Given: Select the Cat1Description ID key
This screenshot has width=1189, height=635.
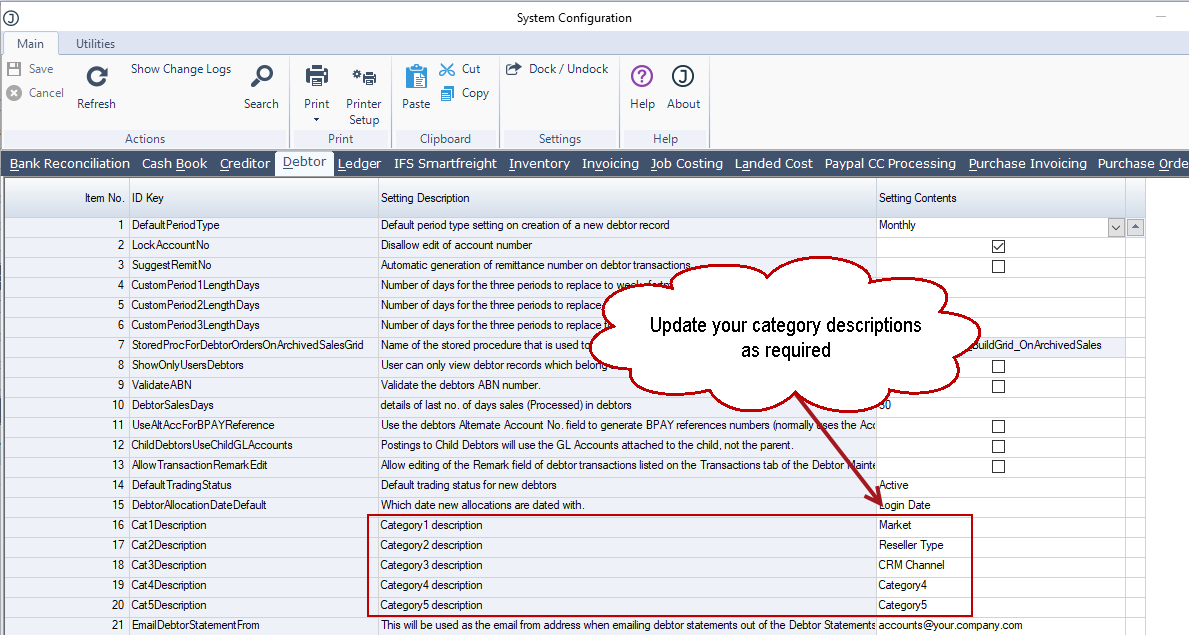Looking at the screenshot, I should pyautogui.click(x=168, y=525).
